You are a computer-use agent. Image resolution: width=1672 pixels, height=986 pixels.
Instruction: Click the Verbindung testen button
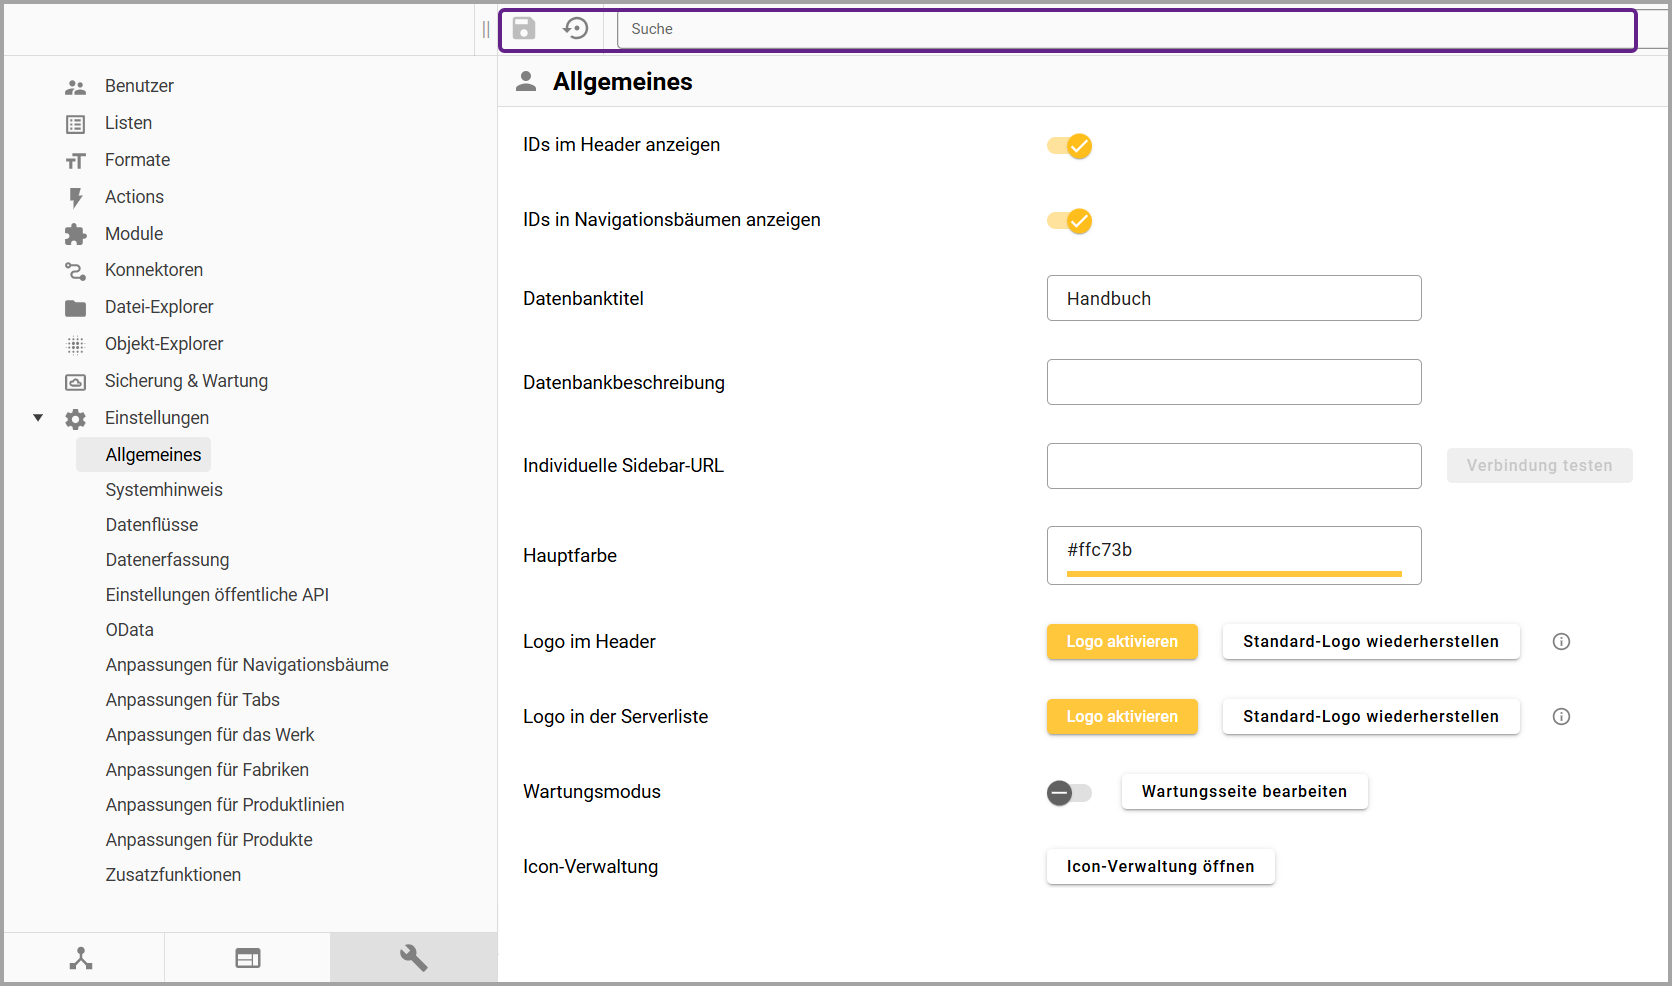coord(1539,466)
